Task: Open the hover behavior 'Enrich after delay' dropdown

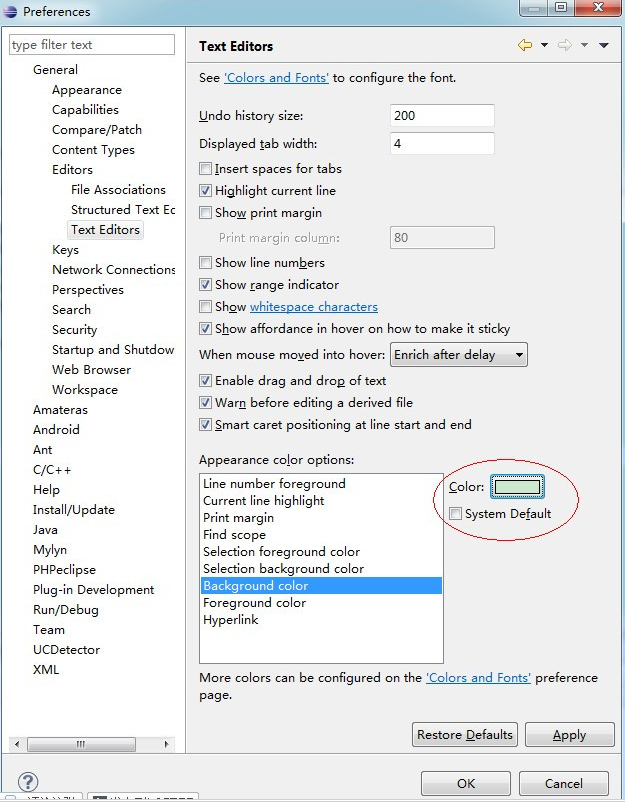Action: 459,355
